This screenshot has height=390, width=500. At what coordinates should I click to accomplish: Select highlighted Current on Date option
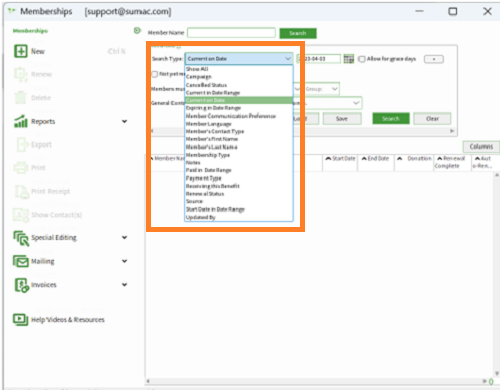pyautogui.click(x=239, y=100)
